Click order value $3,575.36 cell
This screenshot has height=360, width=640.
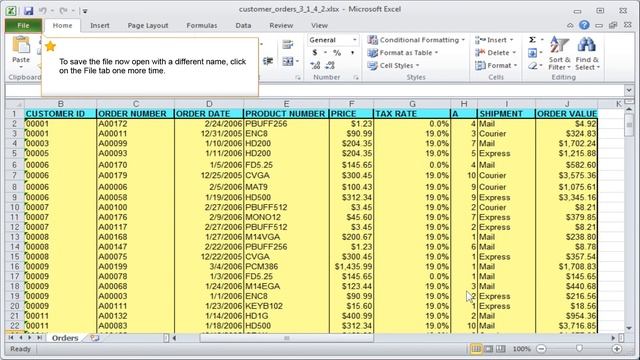(567, 176)
